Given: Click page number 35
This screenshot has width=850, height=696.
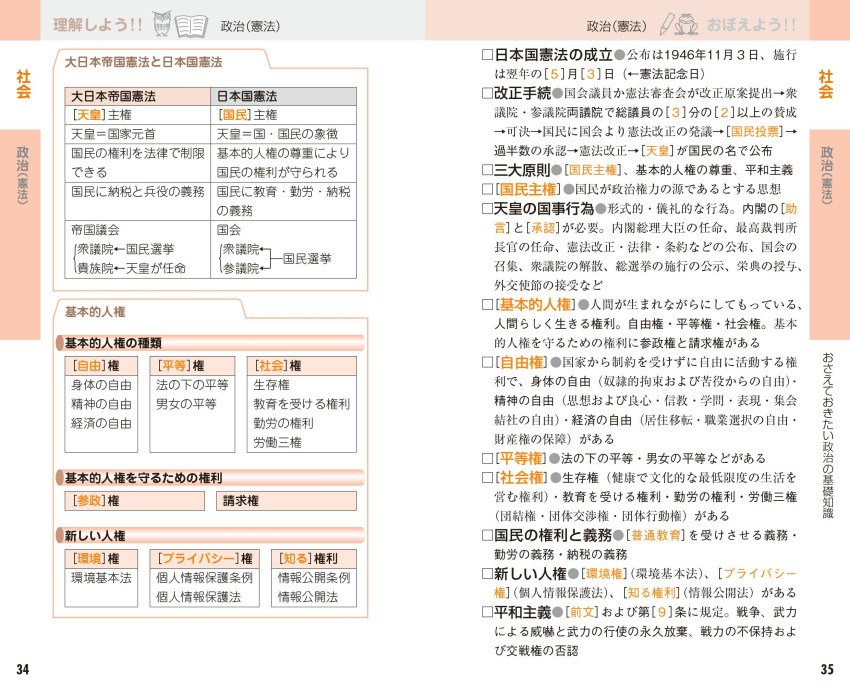Looking at the screenshot, I should (x=827, y=669).
